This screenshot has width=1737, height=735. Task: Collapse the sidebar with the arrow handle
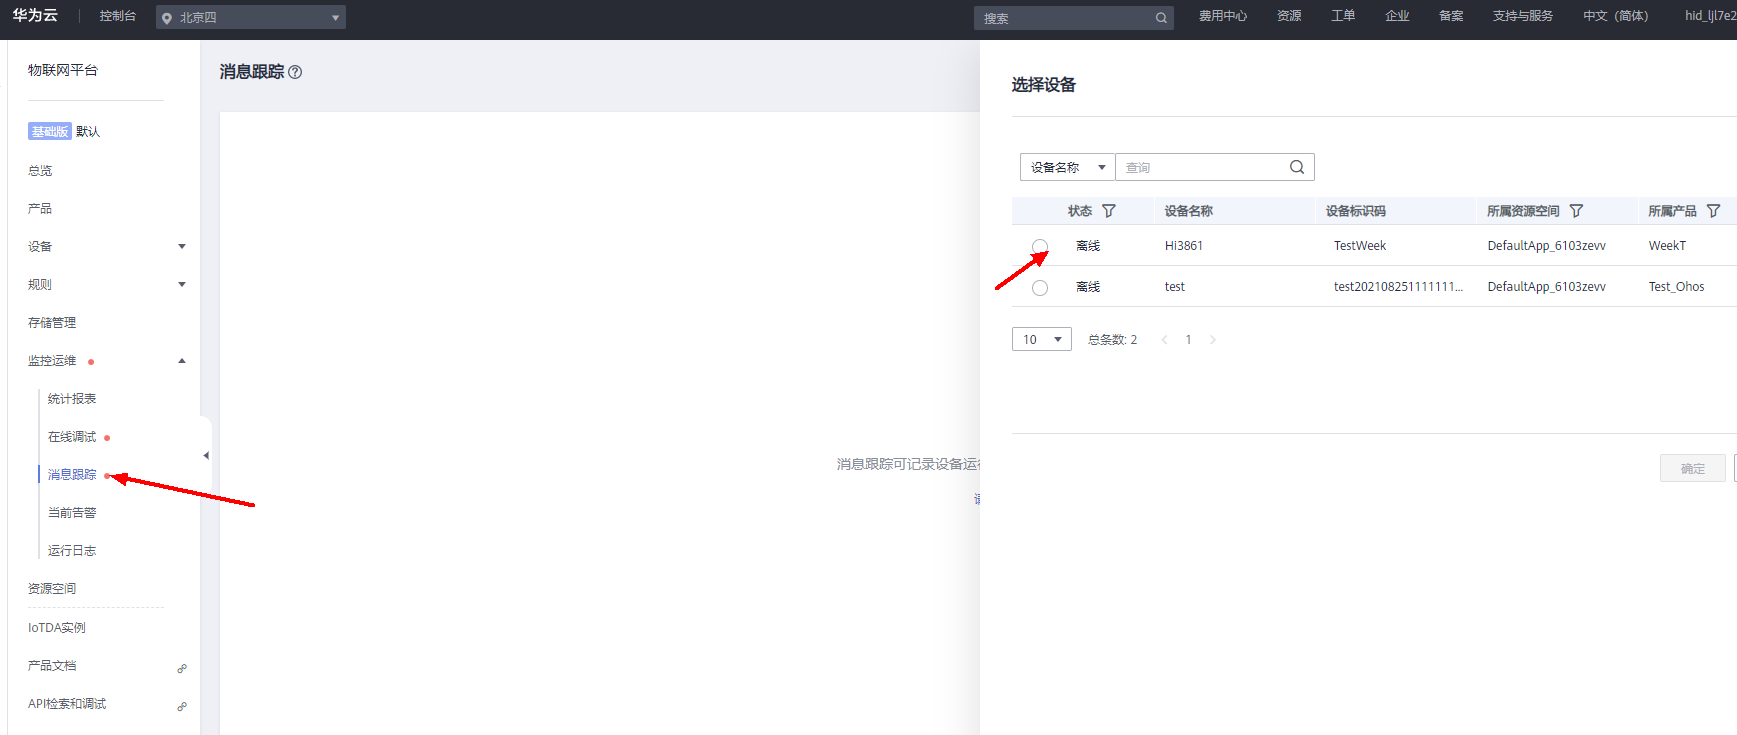point(206,456)
